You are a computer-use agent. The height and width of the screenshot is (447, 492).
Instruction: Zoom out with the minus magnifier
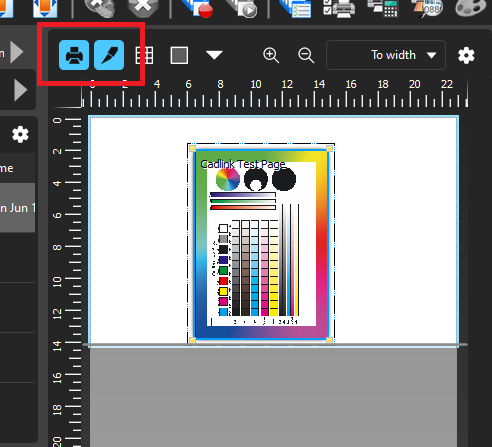(x=306, y=55)
